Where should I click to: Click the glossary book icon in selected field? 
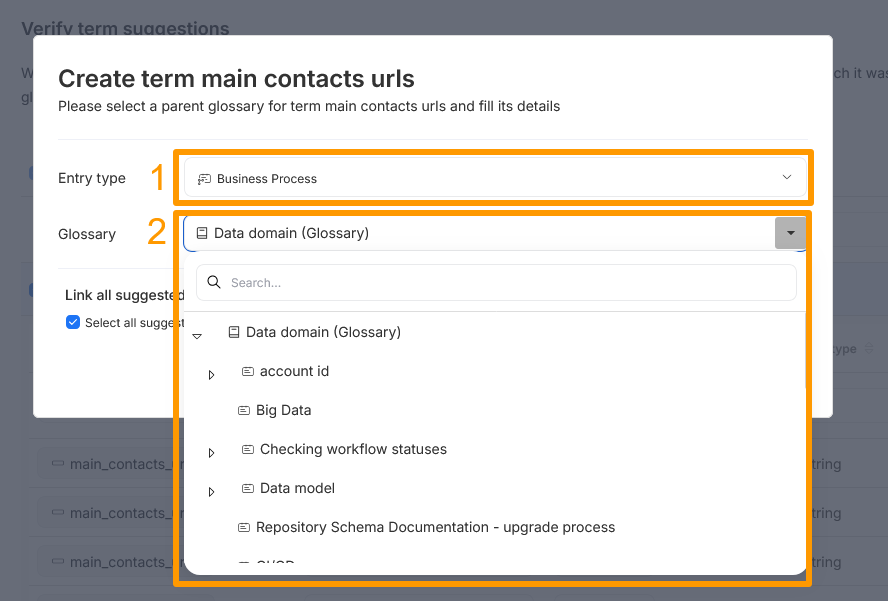click(x=202, y=233)
